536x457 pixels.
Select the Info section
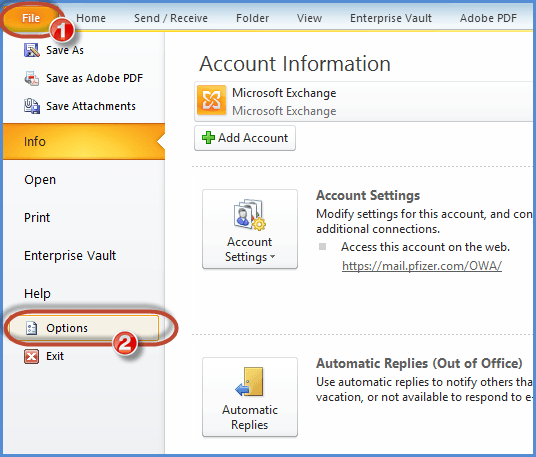click(84, 142)
